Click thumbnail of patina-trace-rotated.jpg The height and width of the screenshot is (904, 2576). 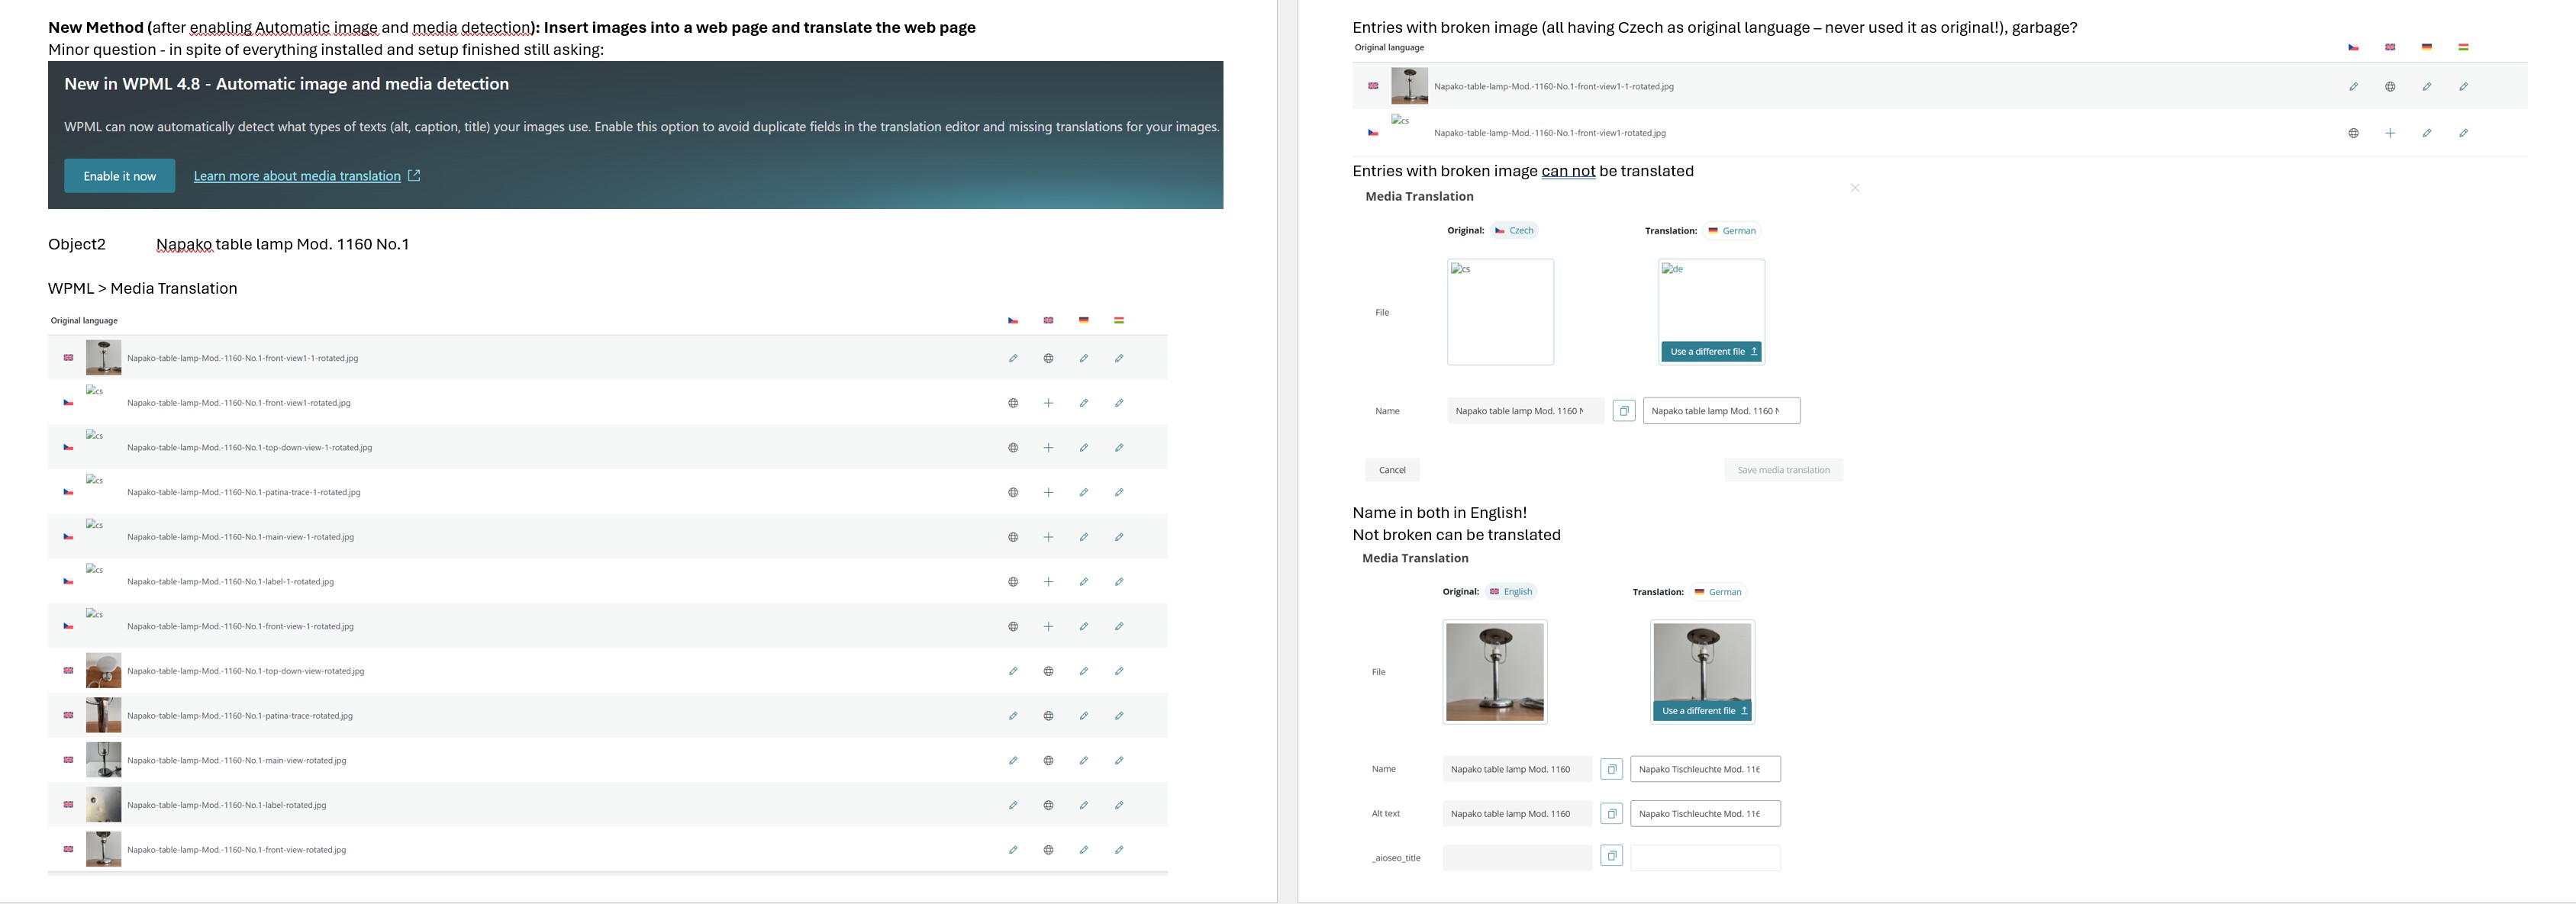(103, 716)
